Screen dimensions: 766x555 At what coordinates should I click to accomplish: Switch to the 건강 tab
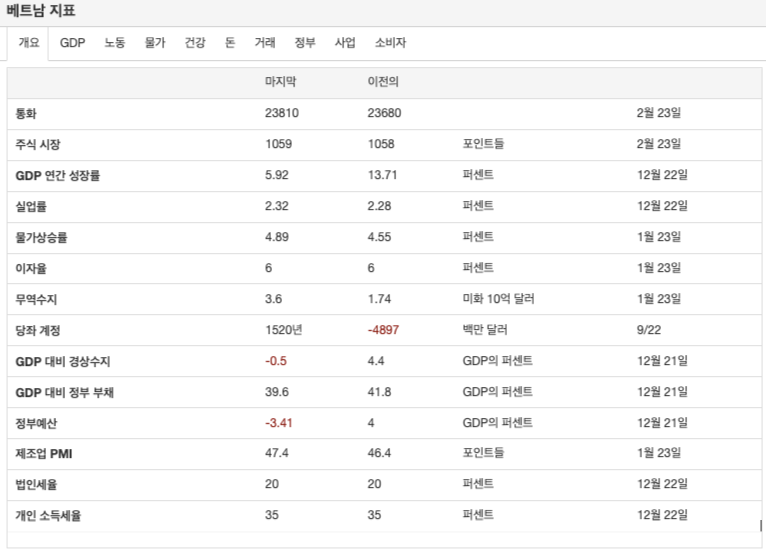click(x=195, y=43)
